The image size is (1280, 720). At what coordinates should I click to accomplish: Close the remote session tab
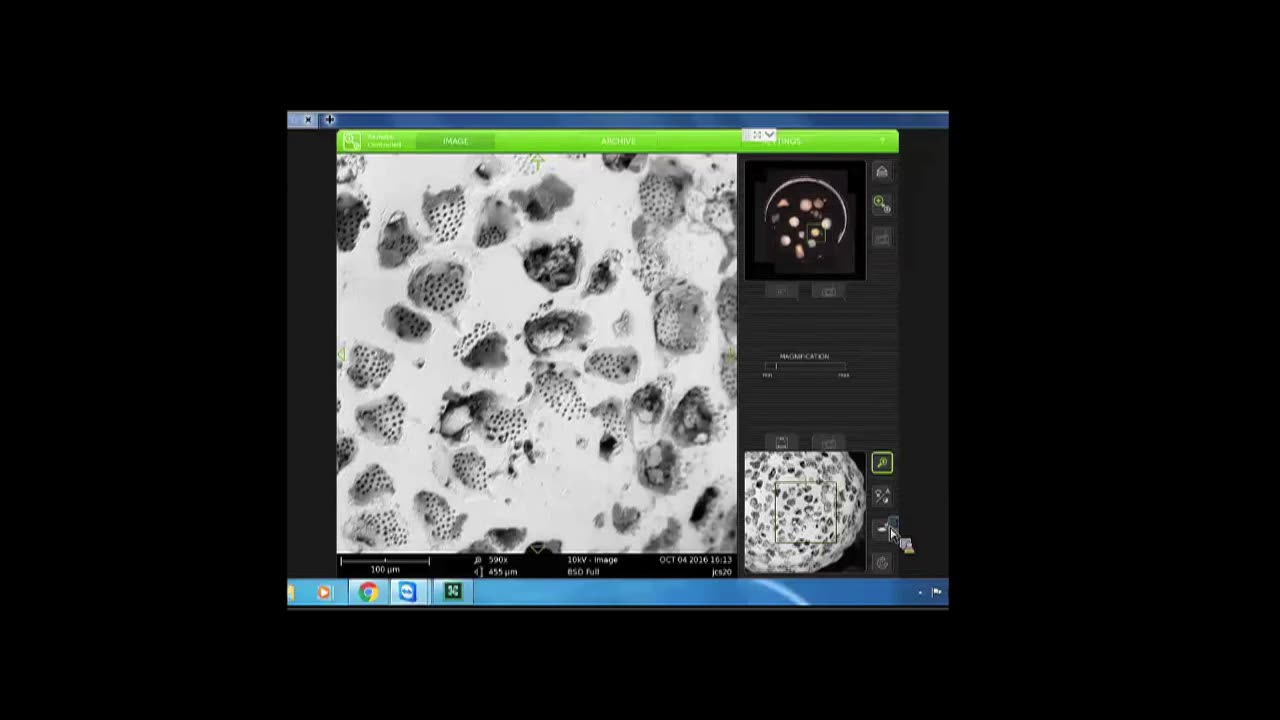(x=308, y=120)
